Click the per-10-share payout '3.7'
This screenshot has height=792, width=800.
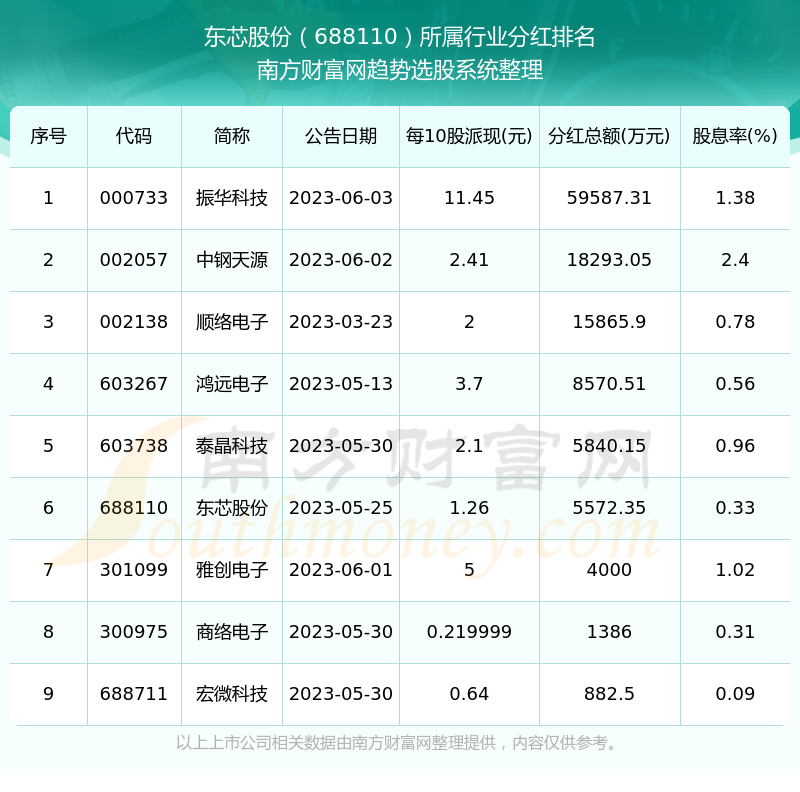469,384
